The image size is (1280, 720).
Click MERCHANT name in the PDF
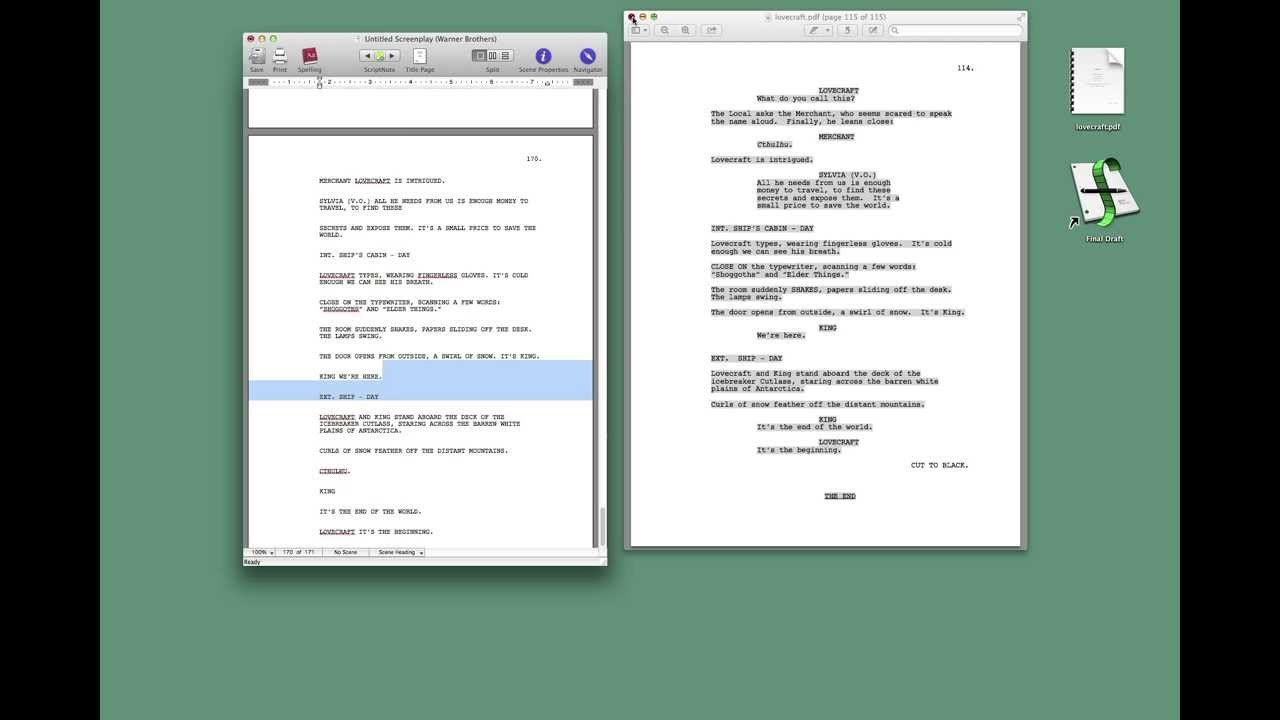(x=836, y=137)
